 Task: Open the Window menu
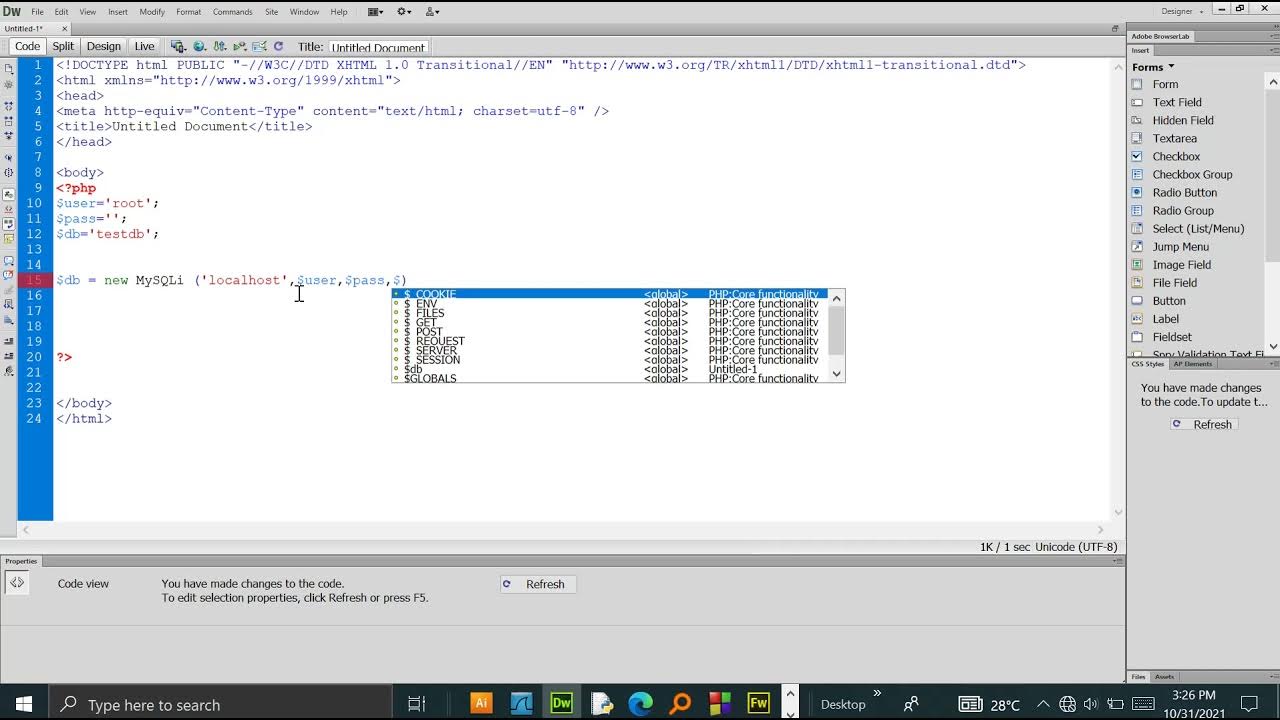304,12
